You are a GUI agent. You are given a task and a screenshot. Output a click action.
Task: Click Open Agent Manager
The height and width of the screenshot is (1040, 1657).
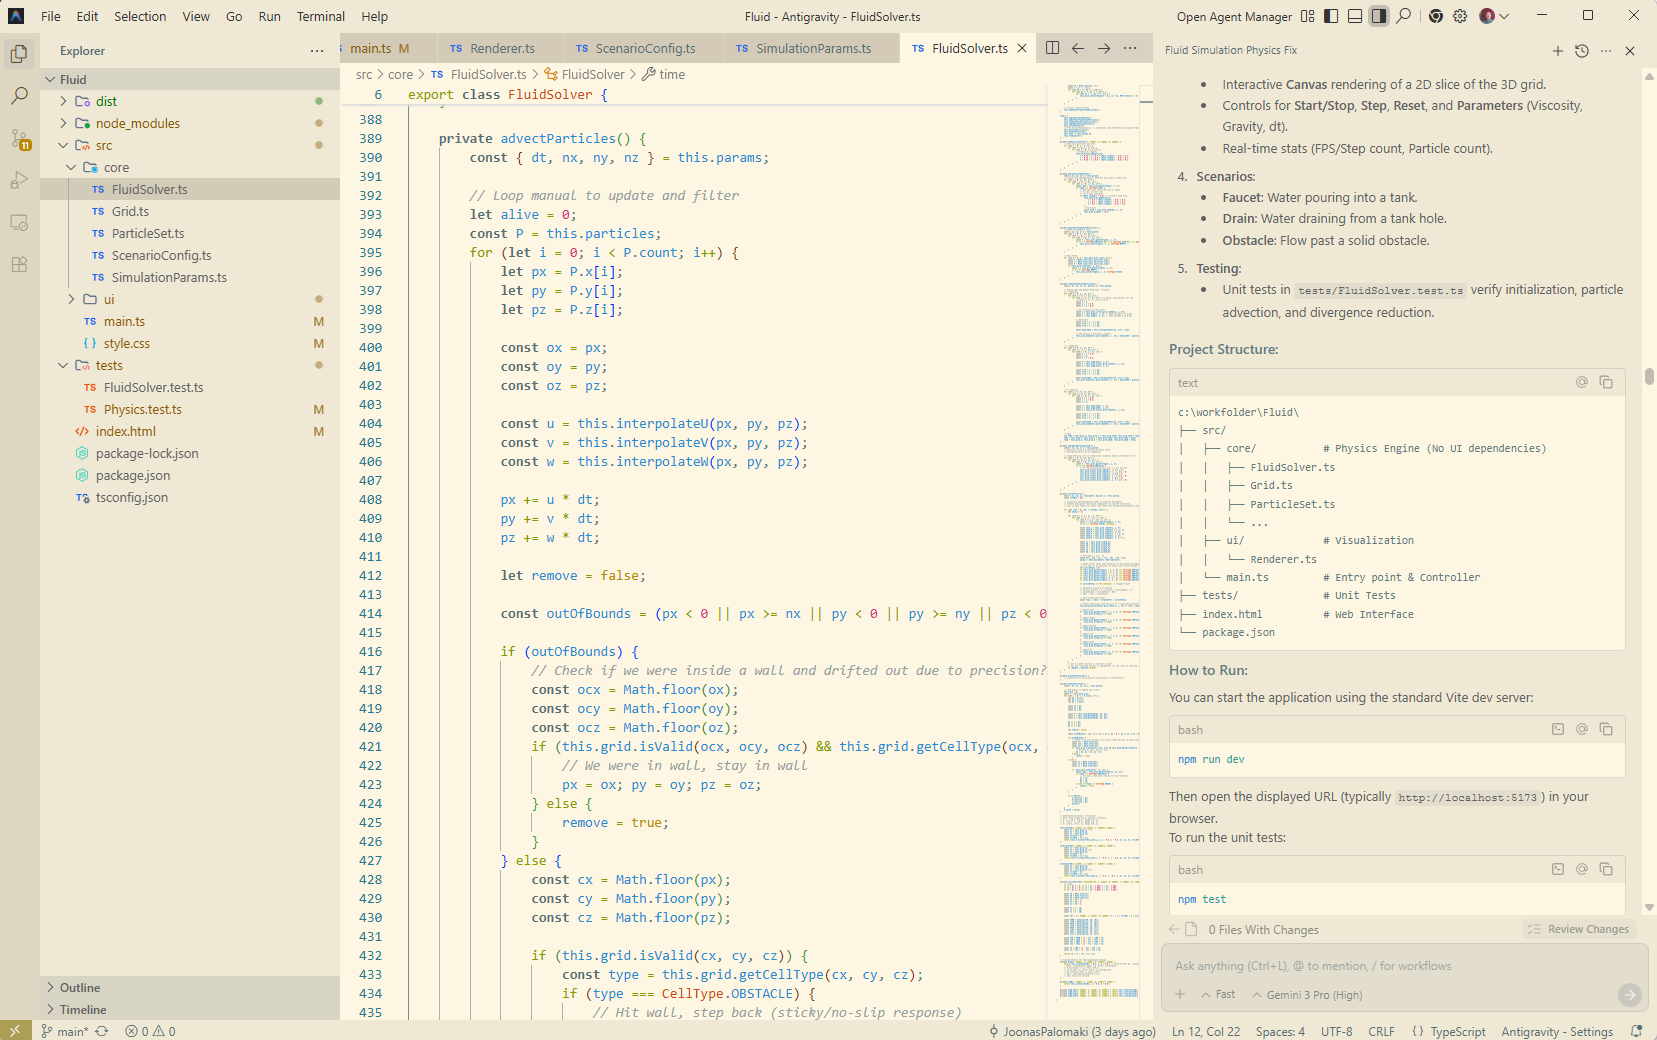pos(1234,16)
